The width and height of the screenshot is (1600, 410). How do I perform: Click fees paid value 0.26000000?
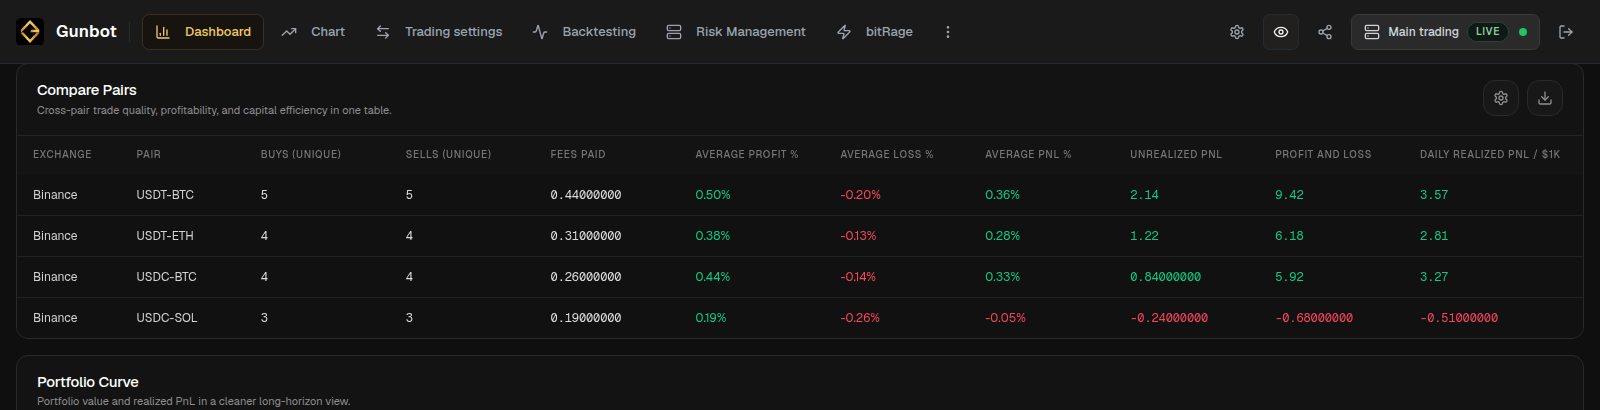tap(586, 277)
